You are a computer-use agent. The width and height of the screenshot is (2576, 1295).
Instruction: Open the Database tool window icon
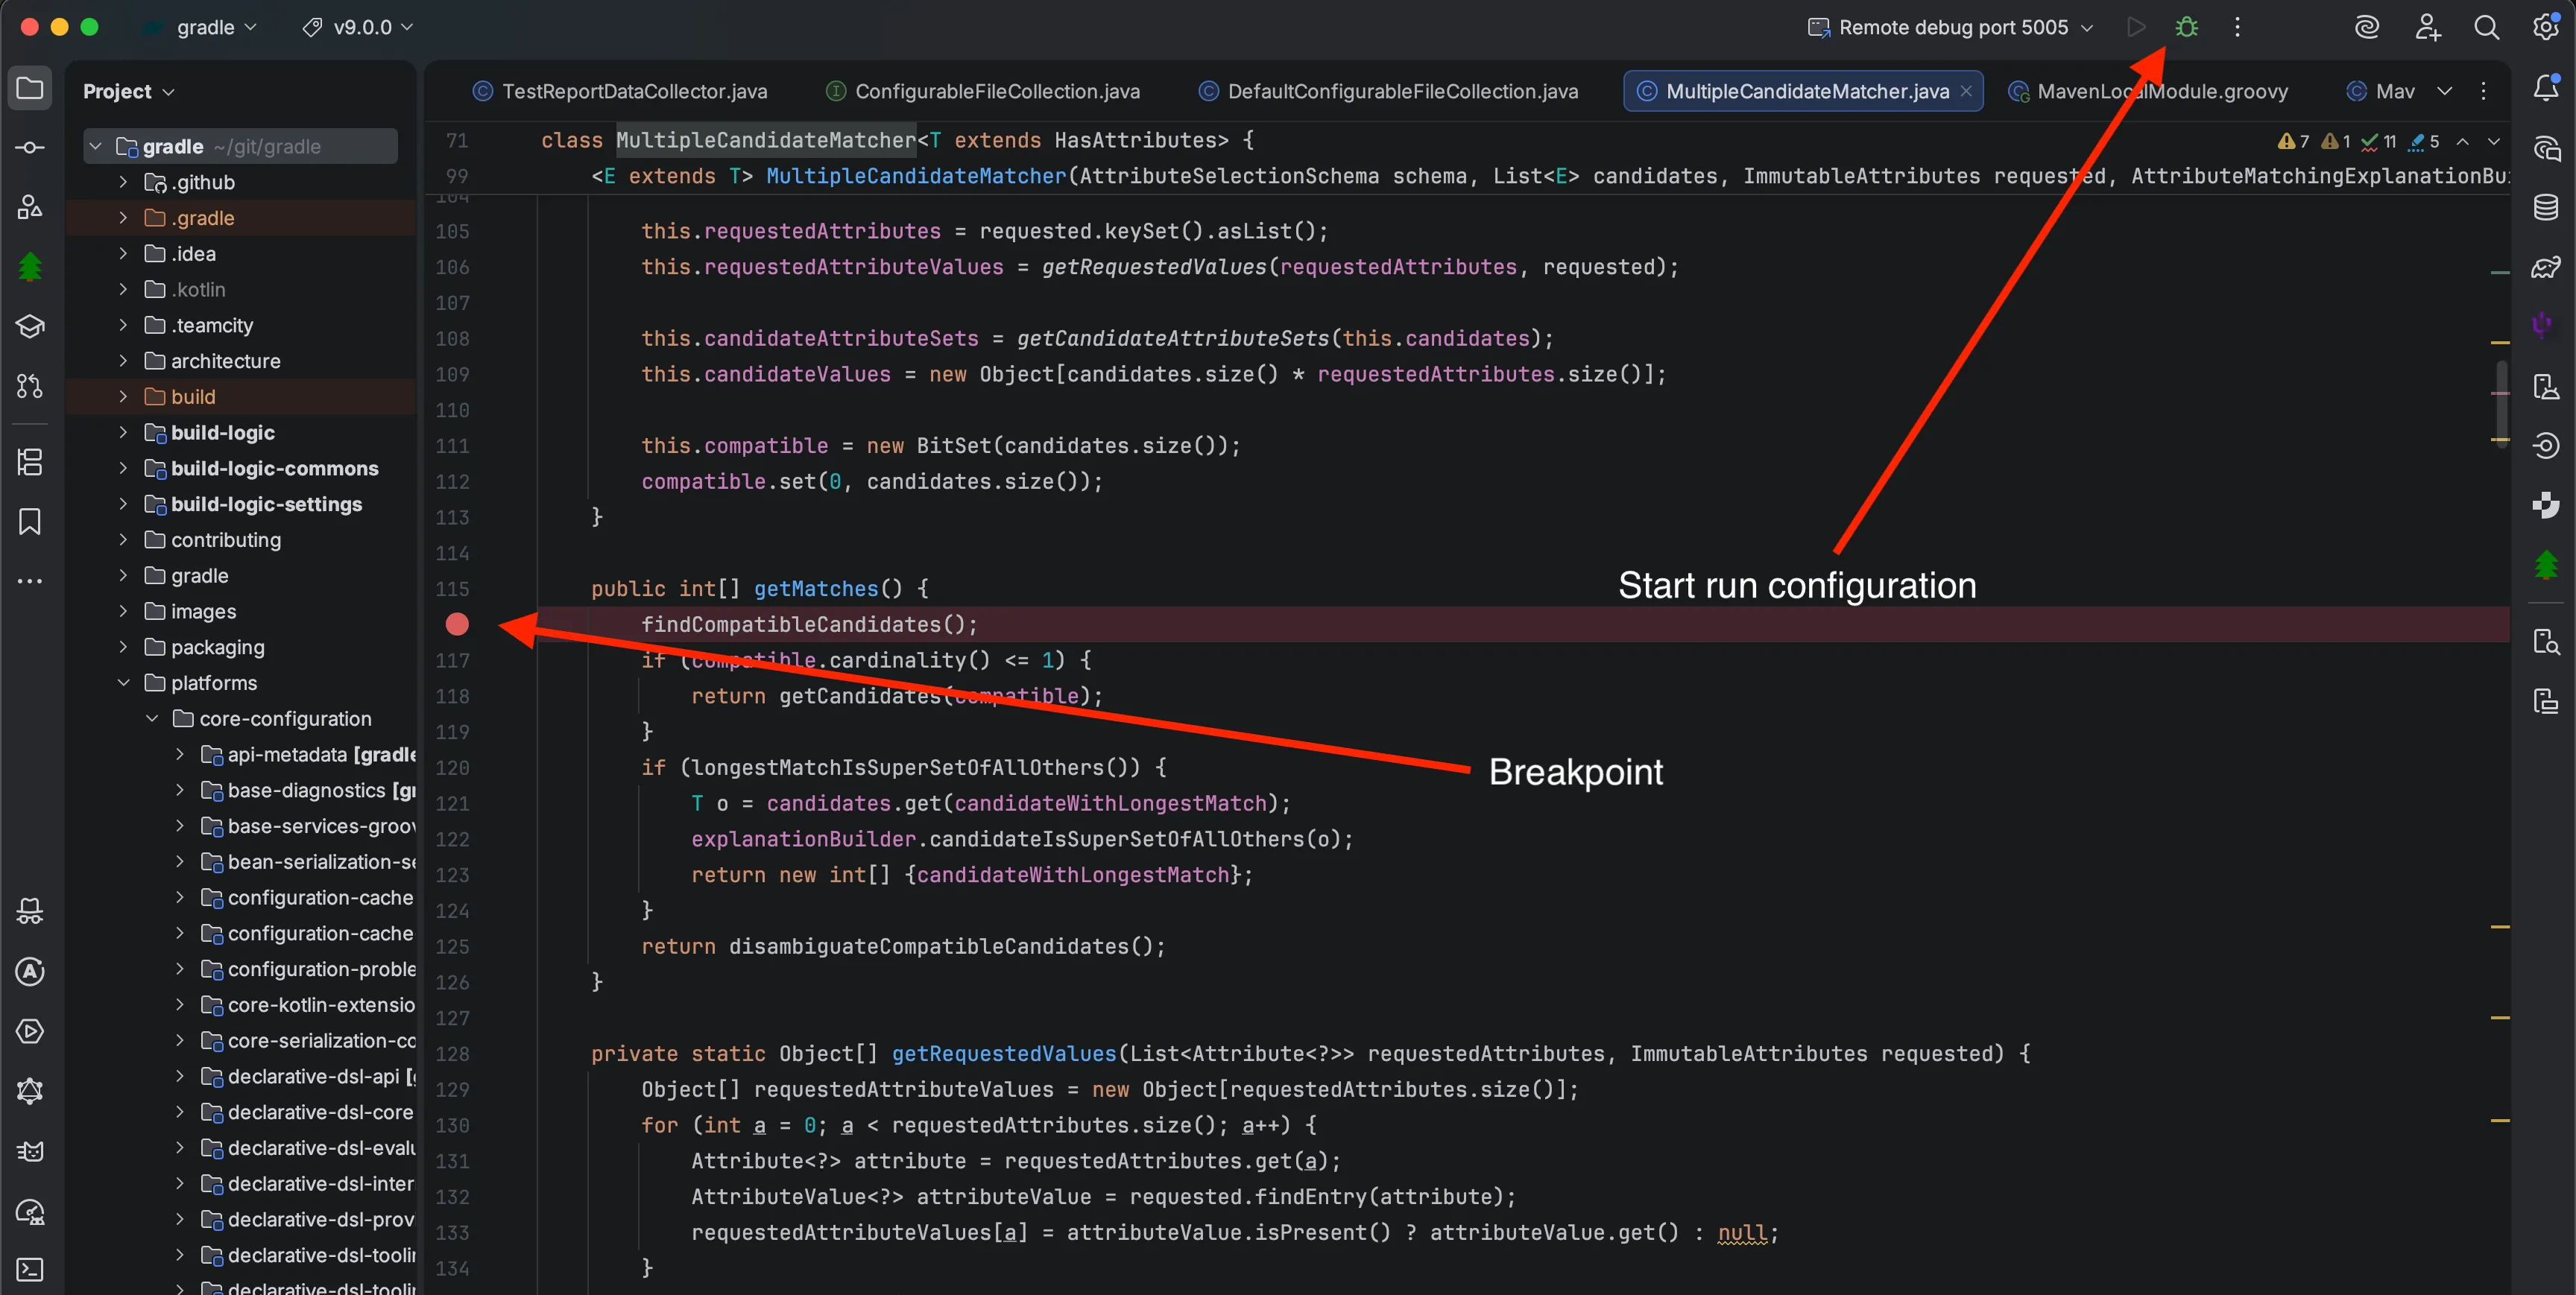(x=2545, y=208)
